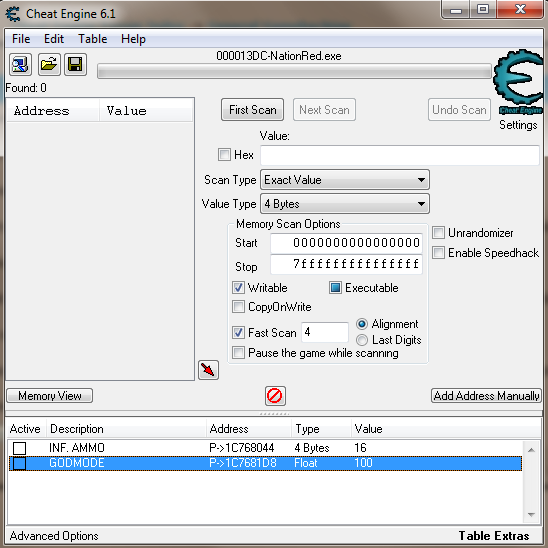Click the Stop address field

click(x=346, y=264)
